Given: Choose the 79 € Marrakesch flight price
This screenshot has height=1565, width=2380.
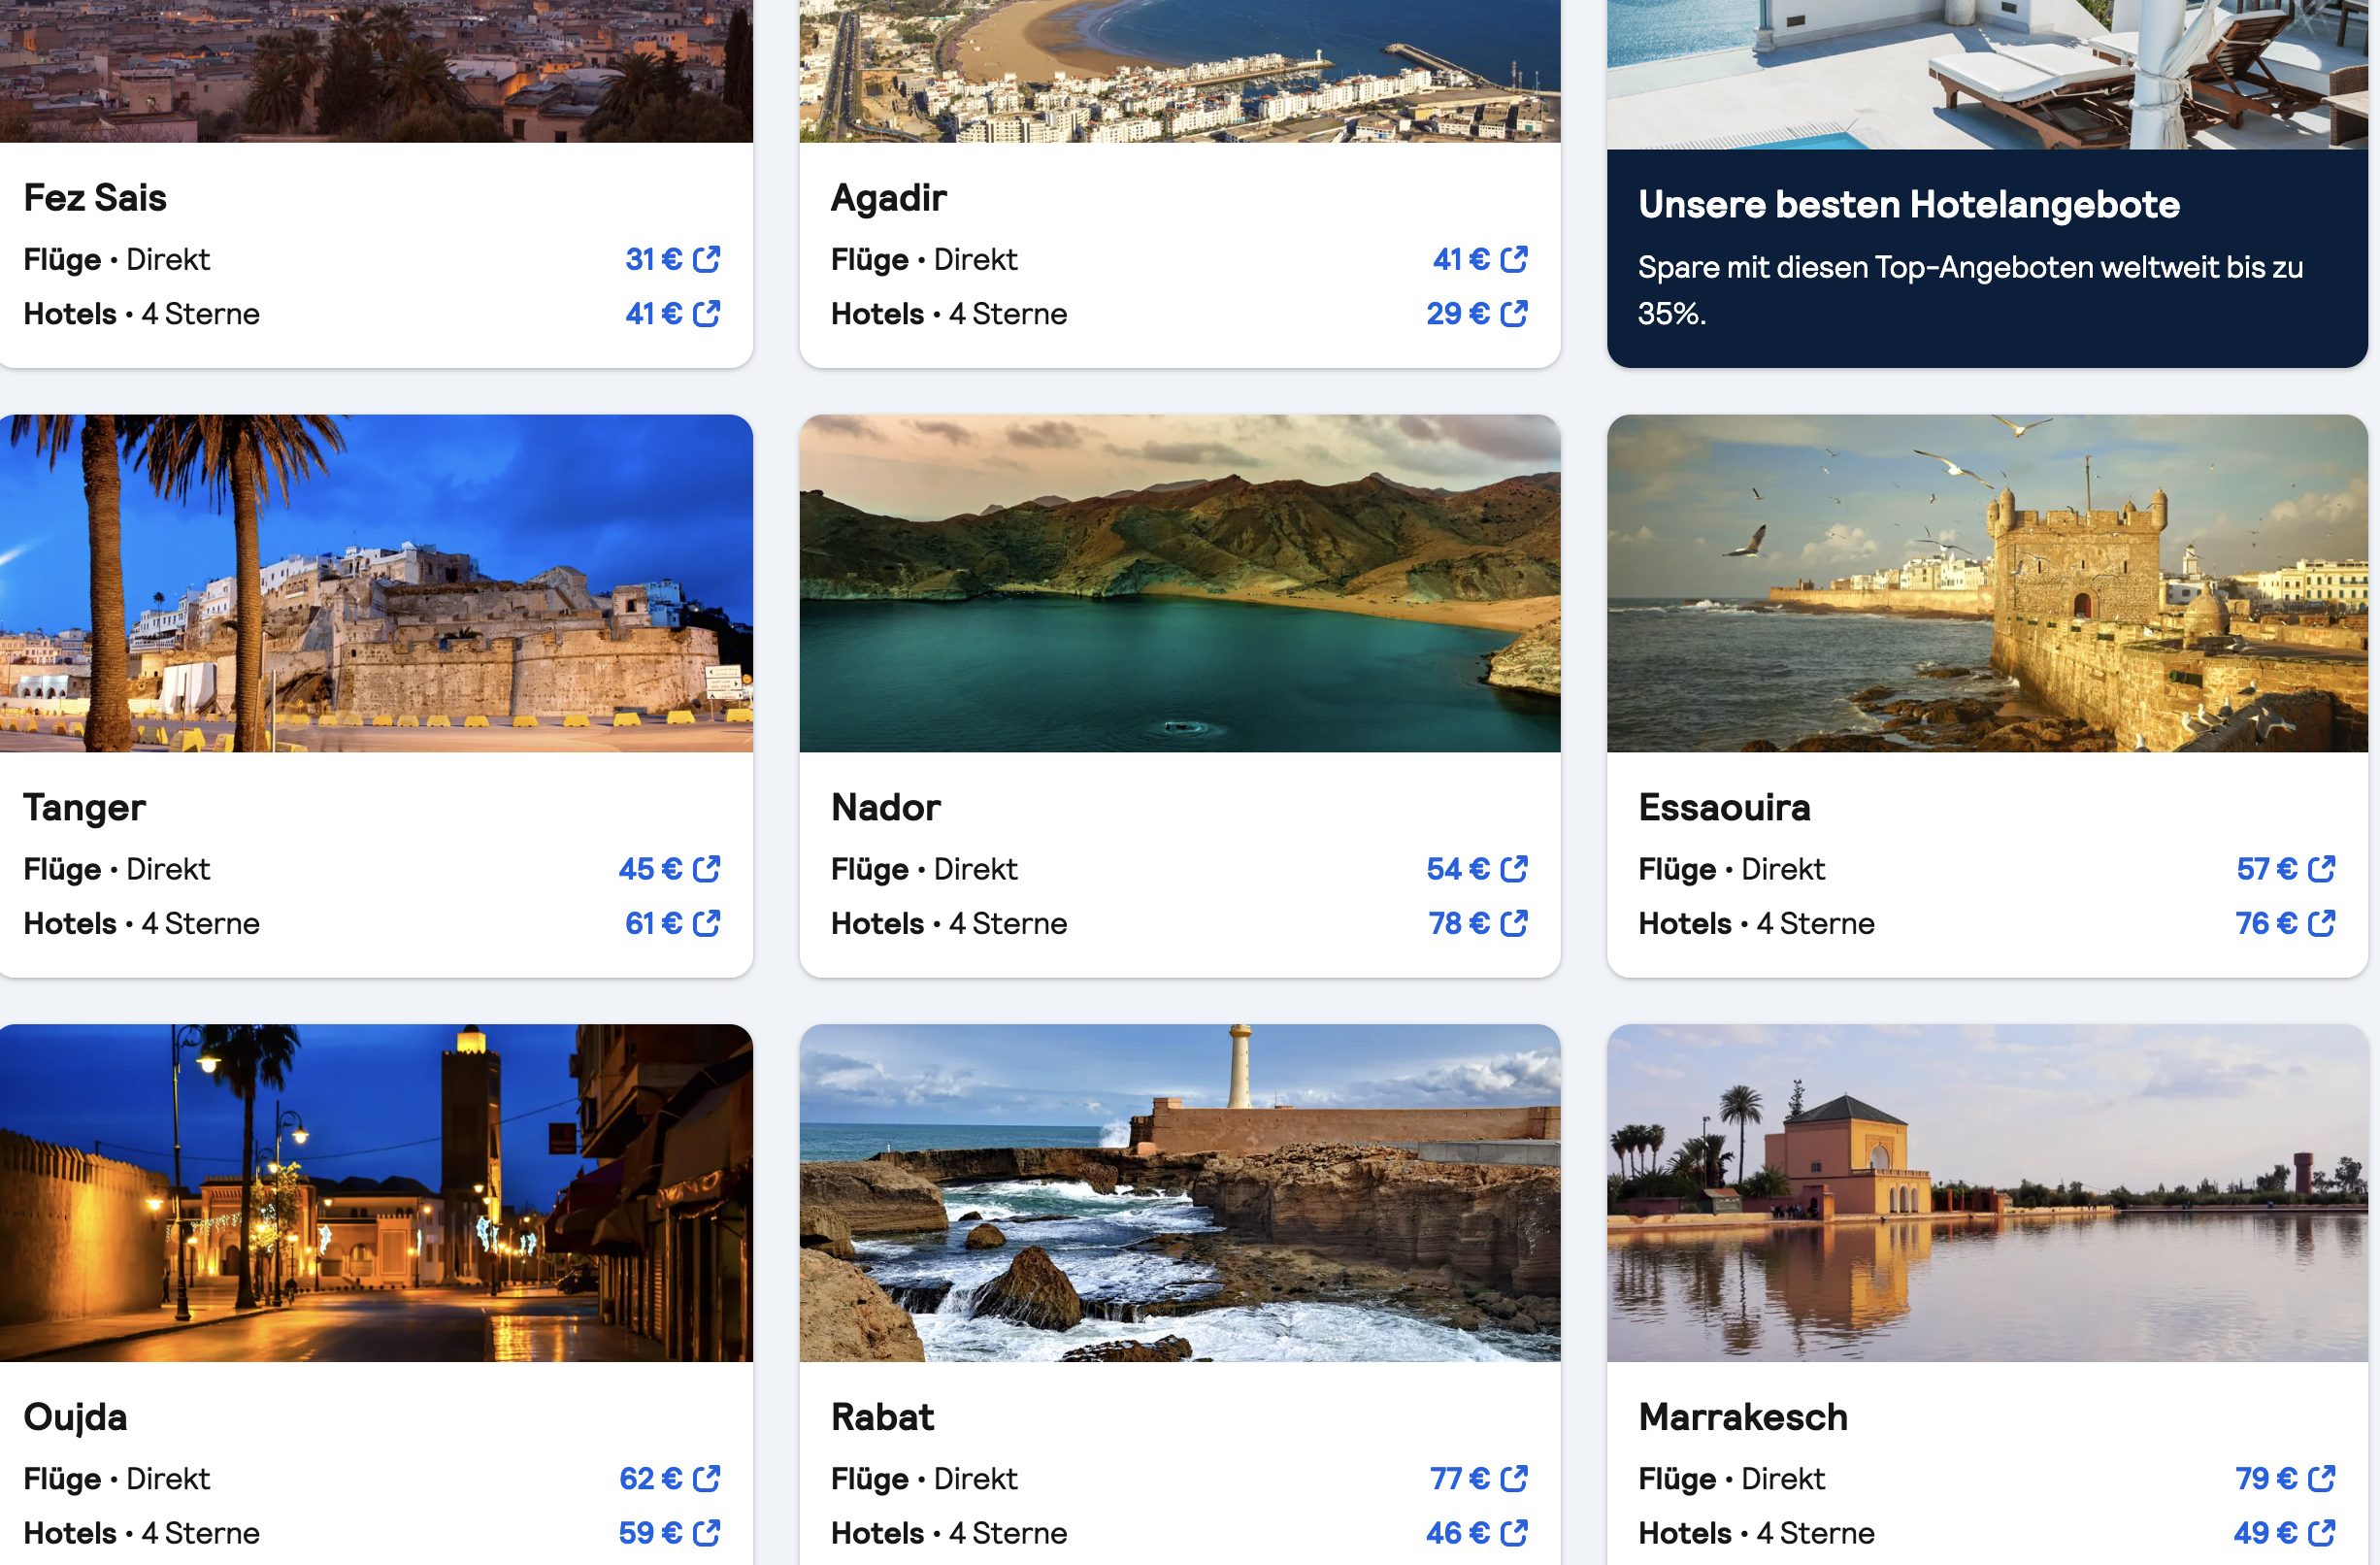Looking at the screenshot, I should click(2266, 1477).
